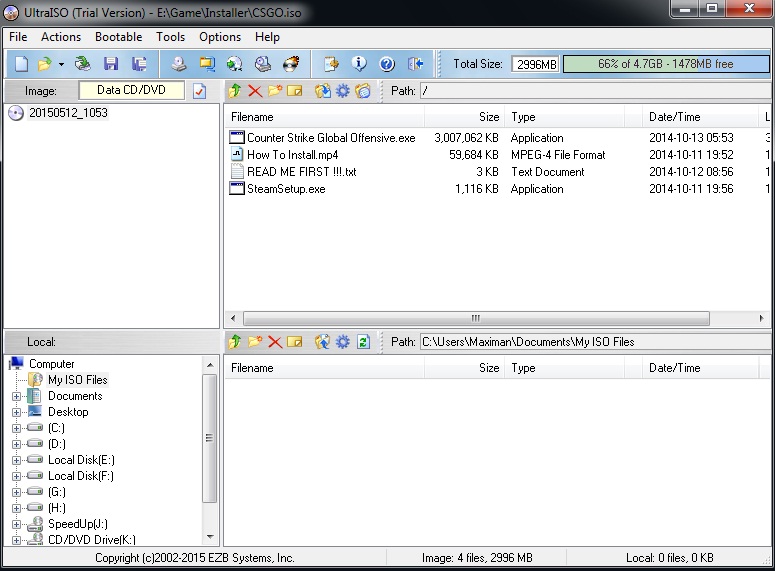Select SteamSetup.exe file

click(x=286, y=189)
